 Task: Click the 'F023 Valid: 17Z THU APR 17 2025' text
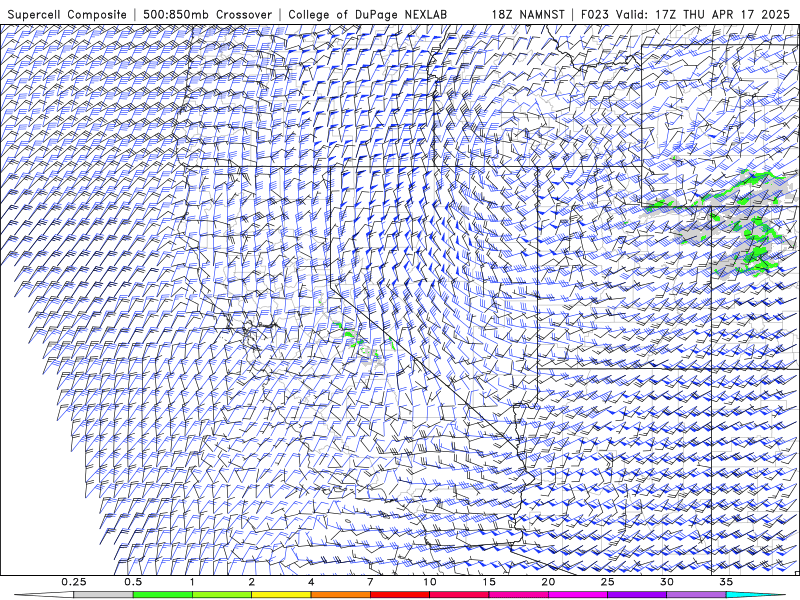(685, 14)
